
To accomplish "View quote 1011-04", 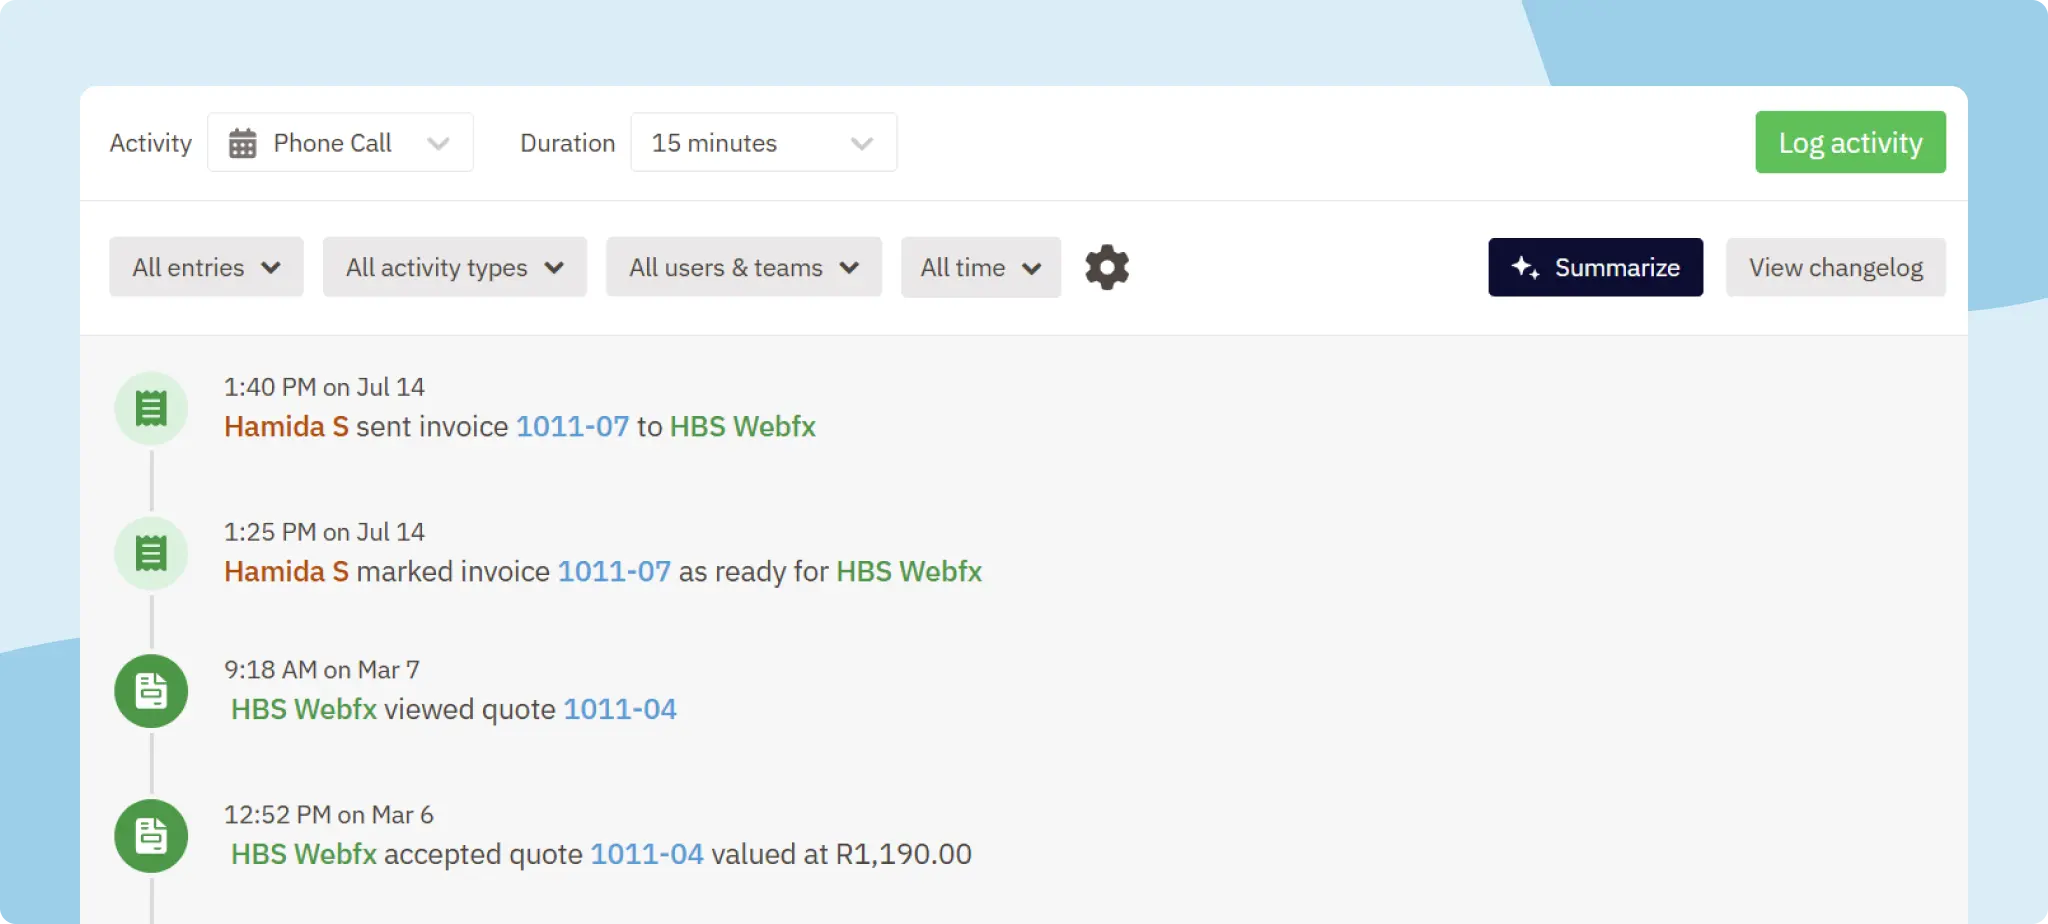I will click(x=619, y=709).
